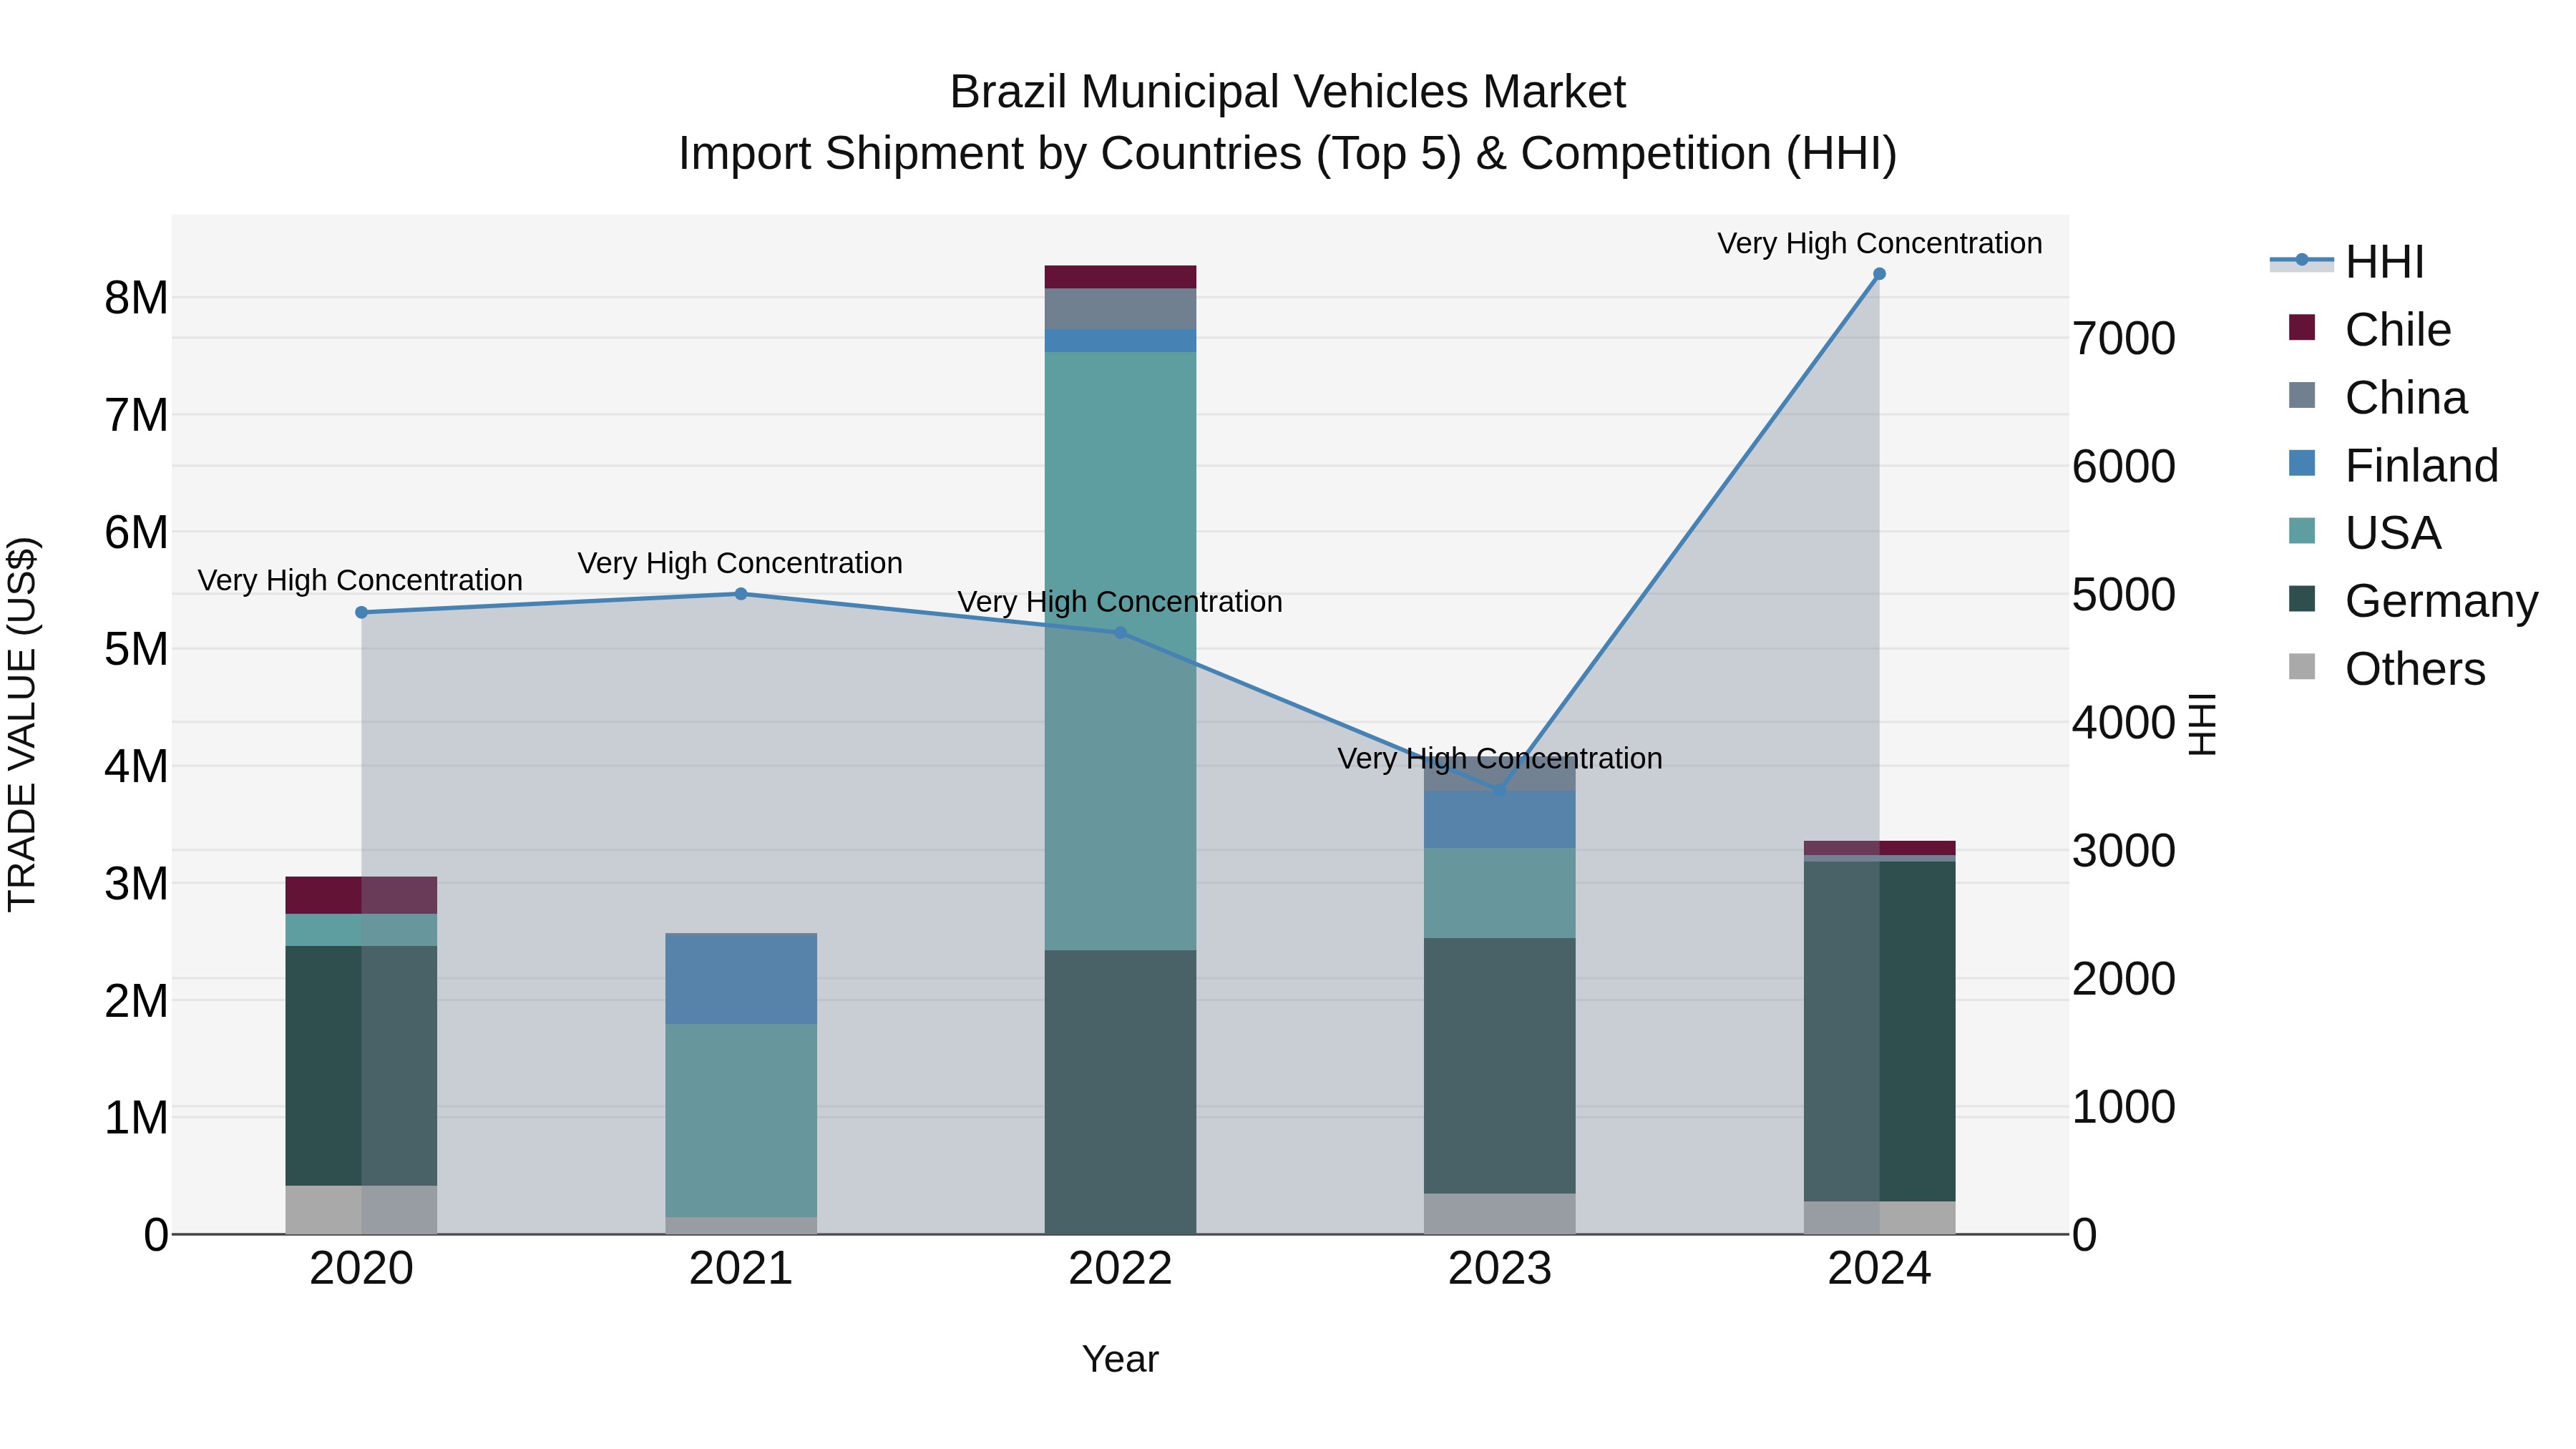The height and width of the screenshot is (1449, 2576).
Task: Click the subtitle 'Import Shipment by Countries'
Action: tap(992, 154)
